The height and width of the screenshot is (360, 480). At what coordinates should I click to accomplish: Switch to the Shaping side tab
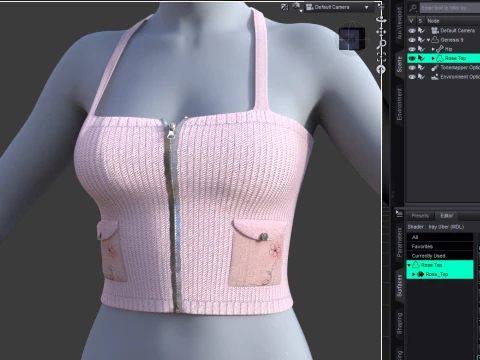click(x=399, y=323)
